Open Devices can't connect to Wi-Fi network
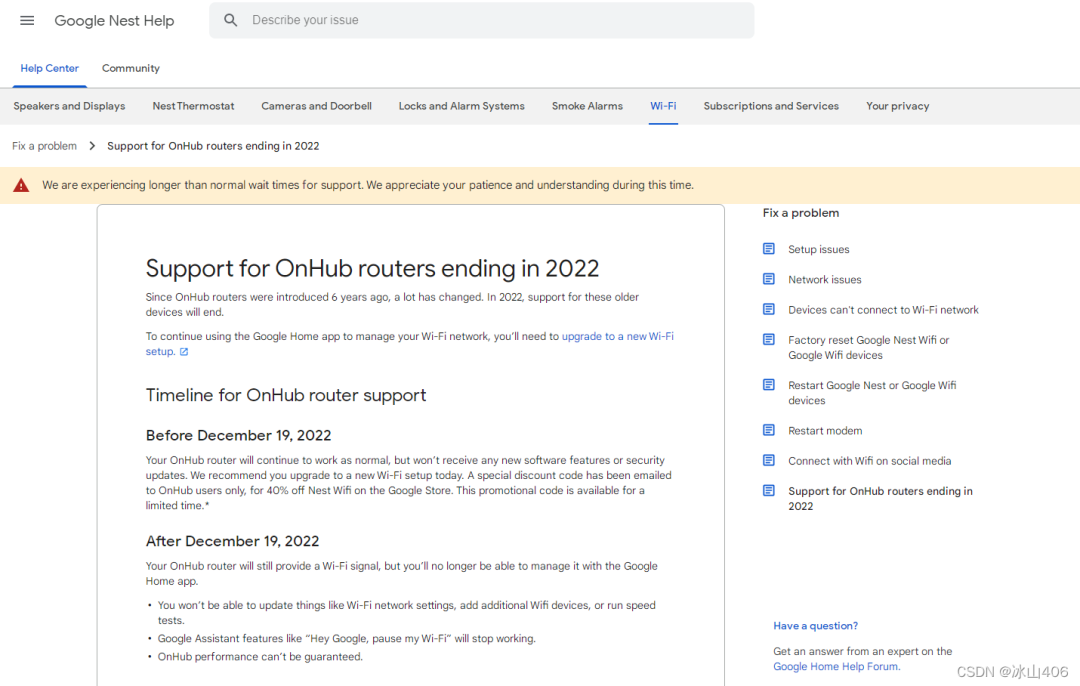 pyautogui.click(x=883, y=310)
